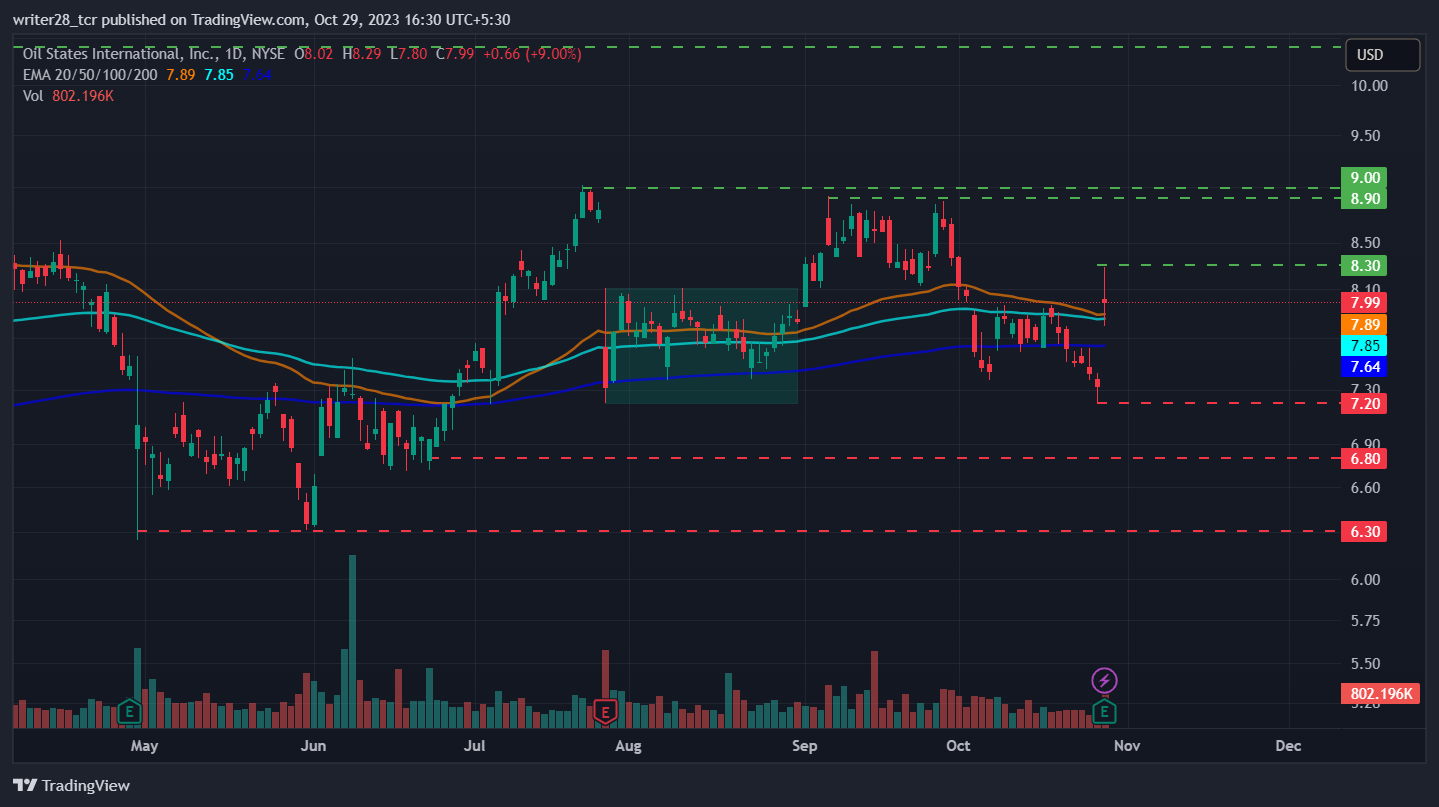Click the orange 7.89 EMA axis label
This screenshot has height=807, width=1439.
(x=1365, y=325)
